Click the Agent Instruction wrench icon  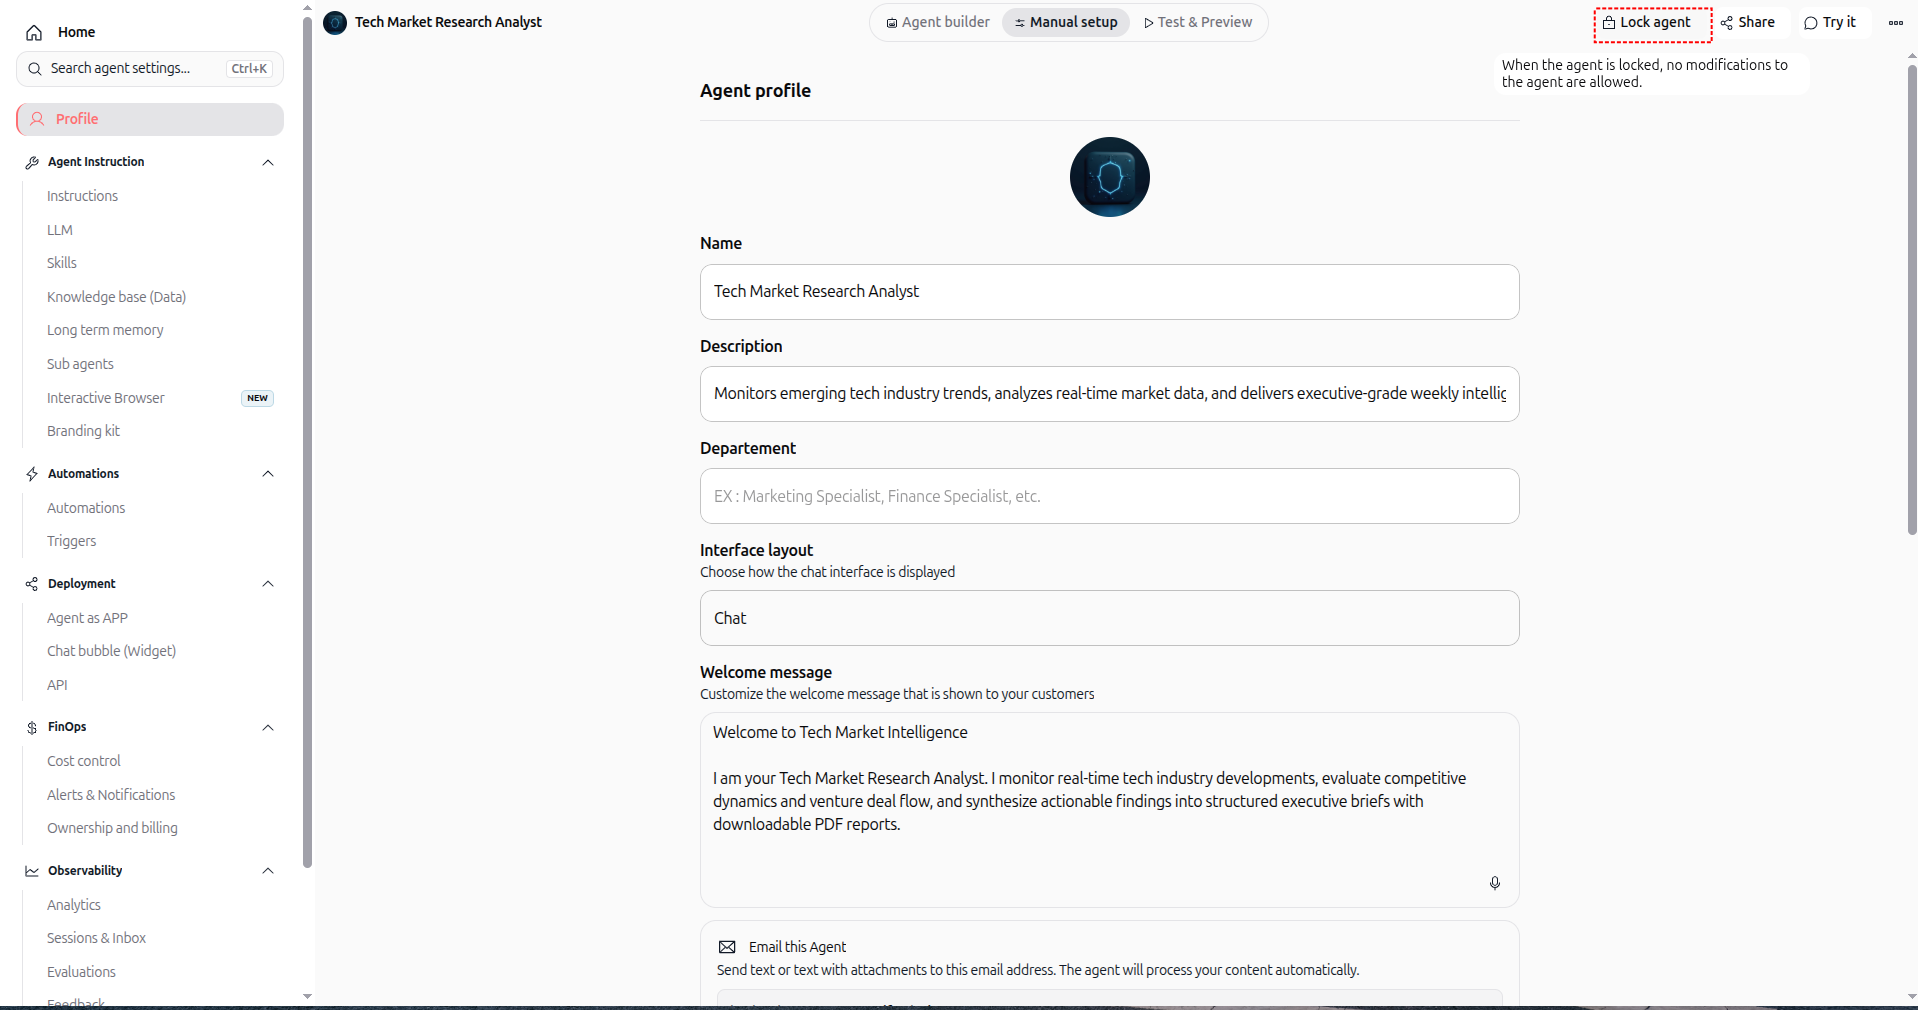32,162
